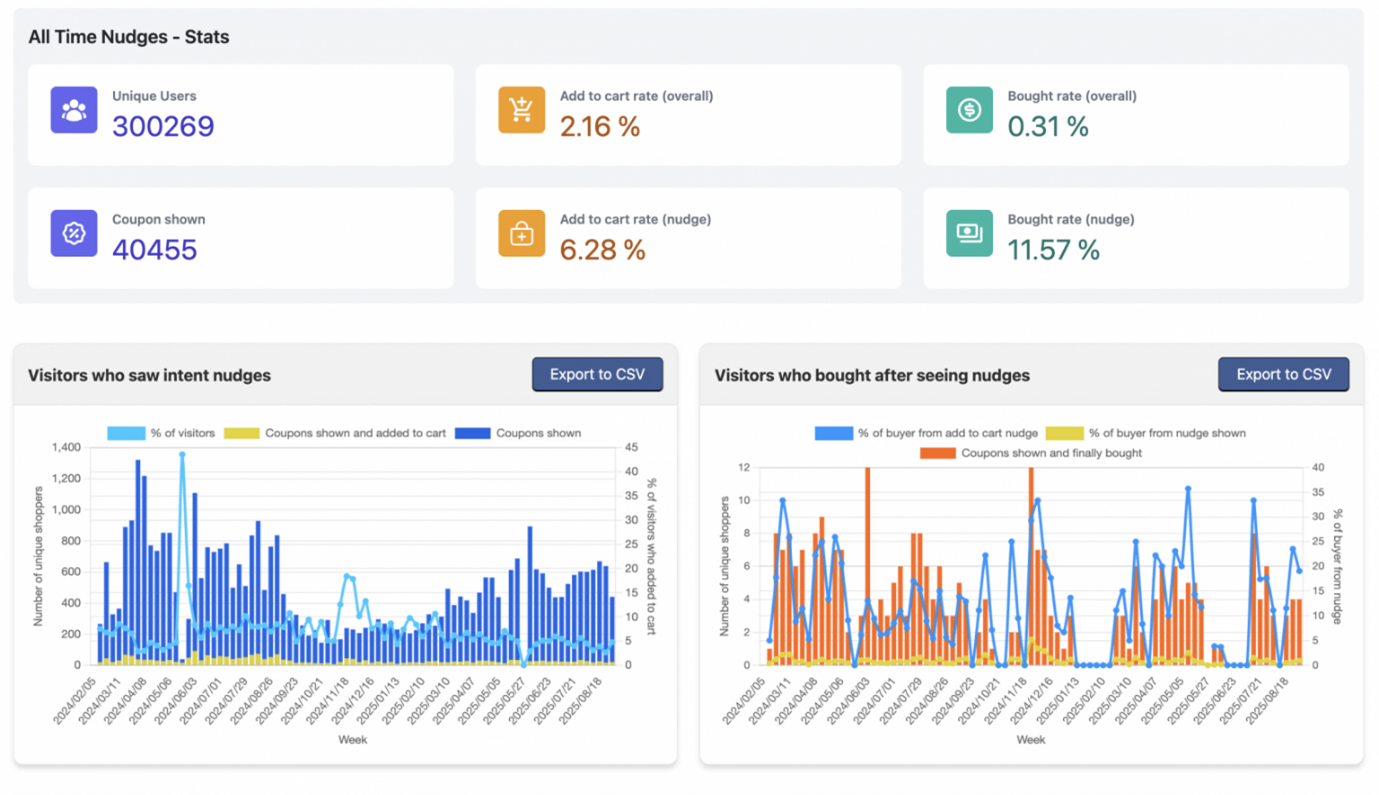Click the Unique Users people icon
Viewport: 1379px width, 795px height.
tap(73, 110)
